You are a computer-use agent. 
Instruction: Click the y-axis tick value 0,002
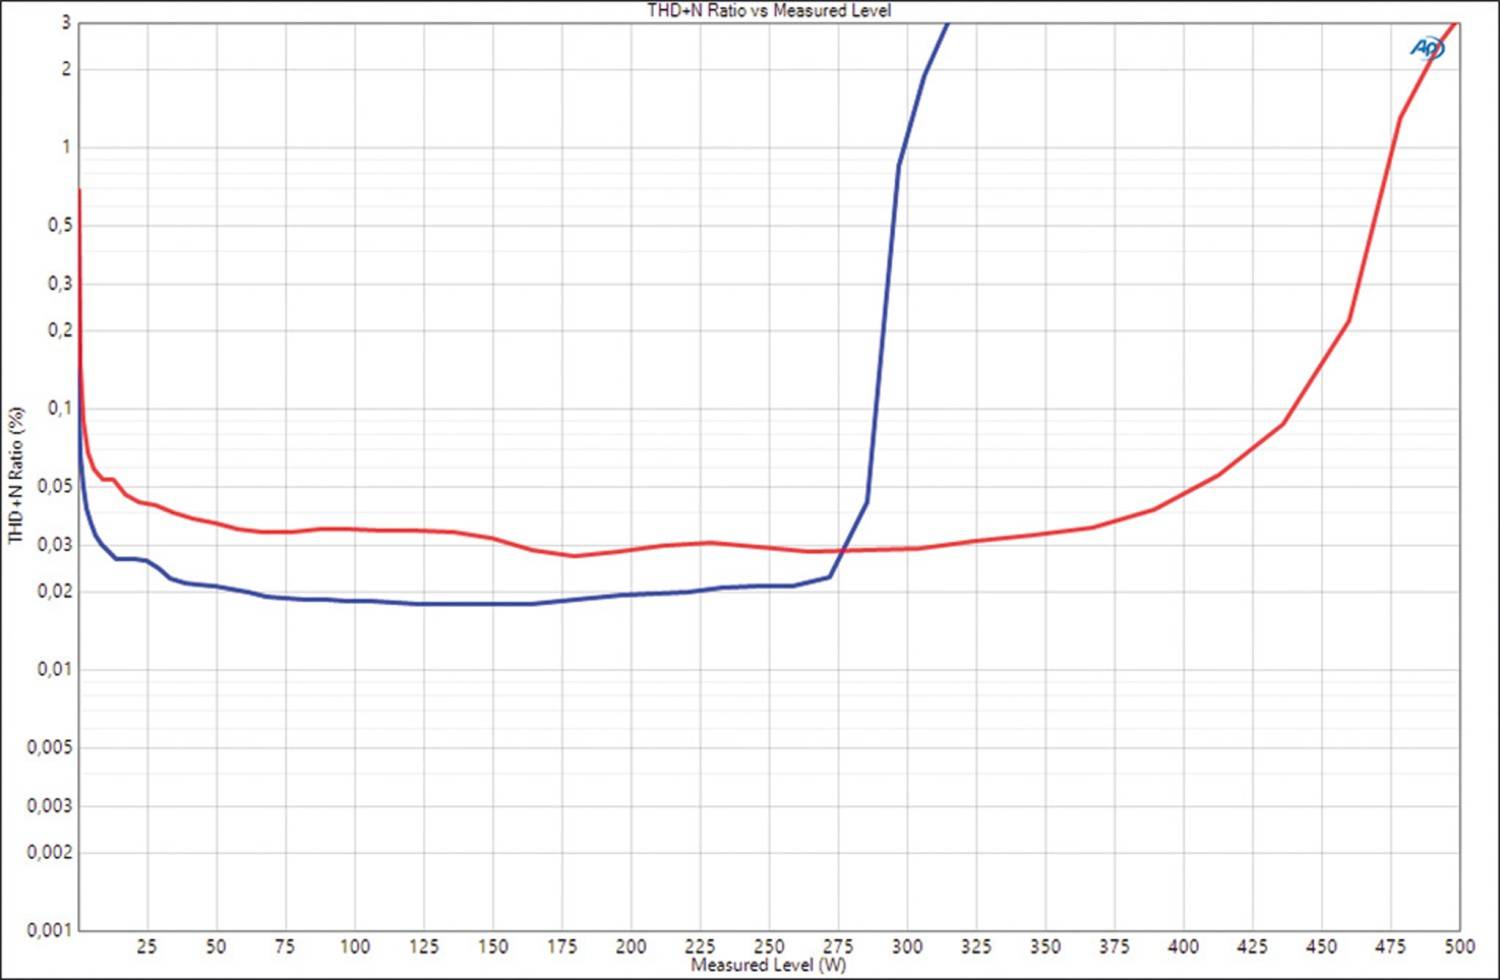(x=50, y=852)
